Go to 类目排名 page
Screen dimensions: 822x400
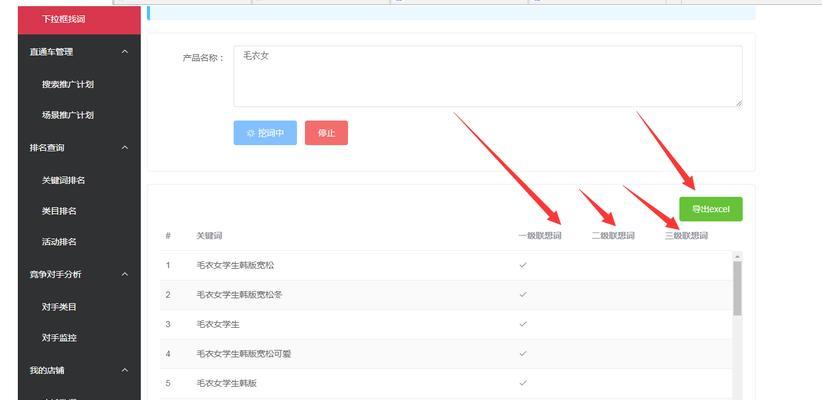(x=59, y=211)
